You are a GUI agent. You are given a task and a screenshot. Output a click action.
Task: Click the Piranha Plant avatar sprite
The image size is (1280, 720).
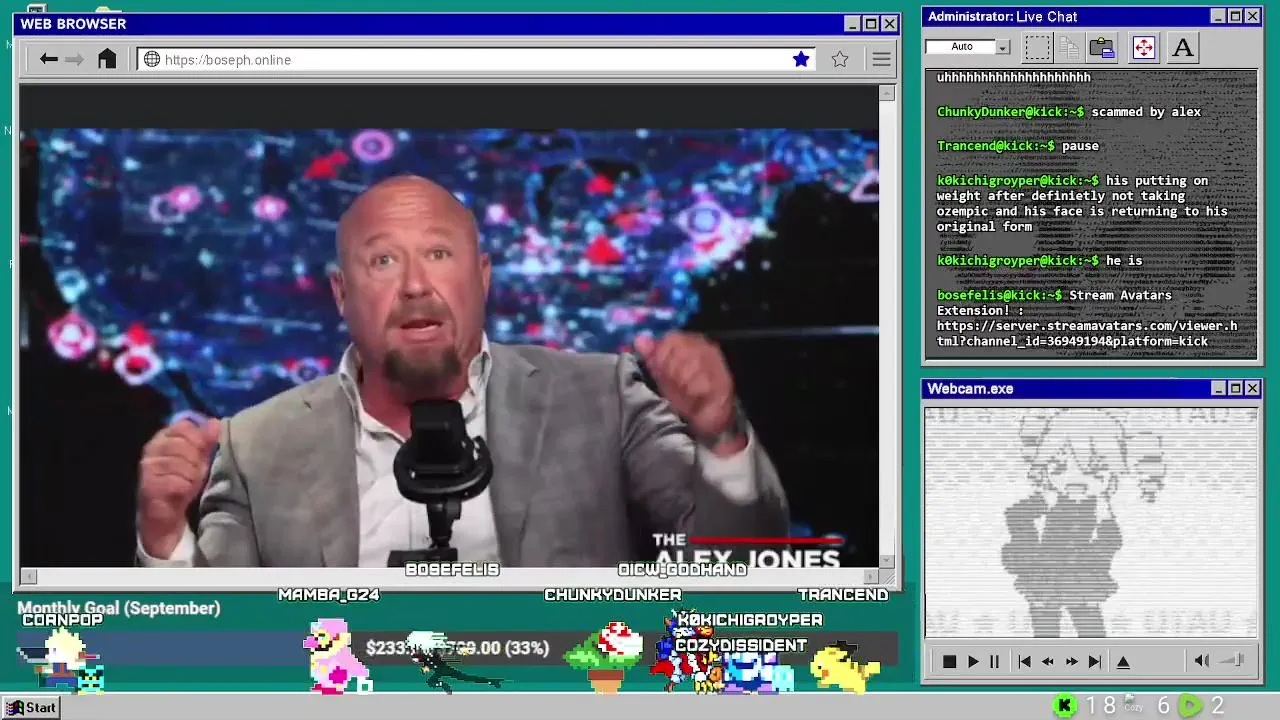606,657
